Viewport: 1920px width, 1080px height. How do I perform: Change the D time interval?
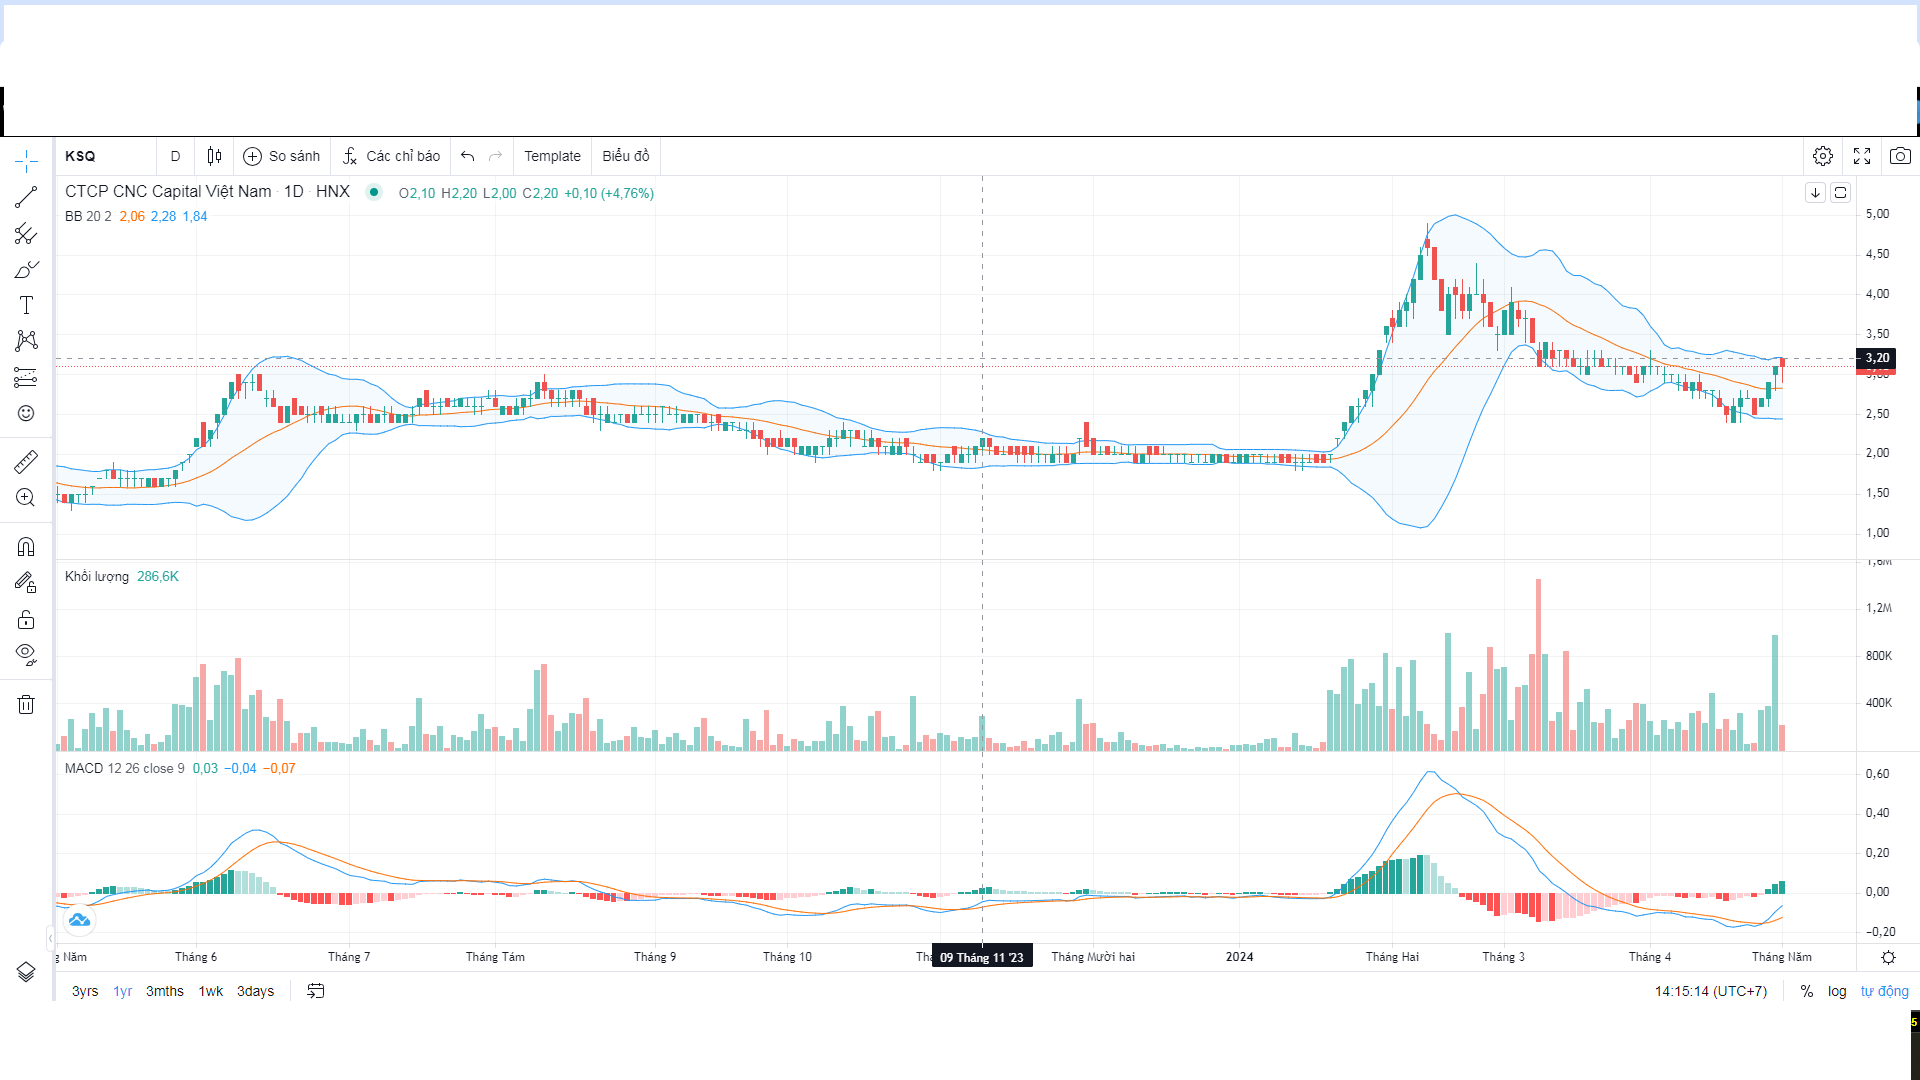click(175, 156)
